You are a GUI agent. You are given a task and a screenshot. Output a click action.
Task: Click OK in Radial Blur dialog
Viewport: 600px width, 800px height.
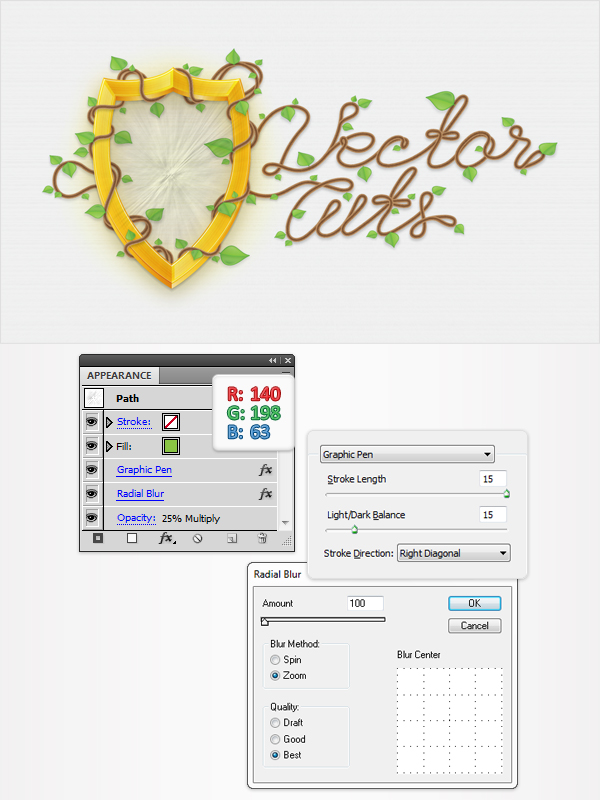point(474,603)
